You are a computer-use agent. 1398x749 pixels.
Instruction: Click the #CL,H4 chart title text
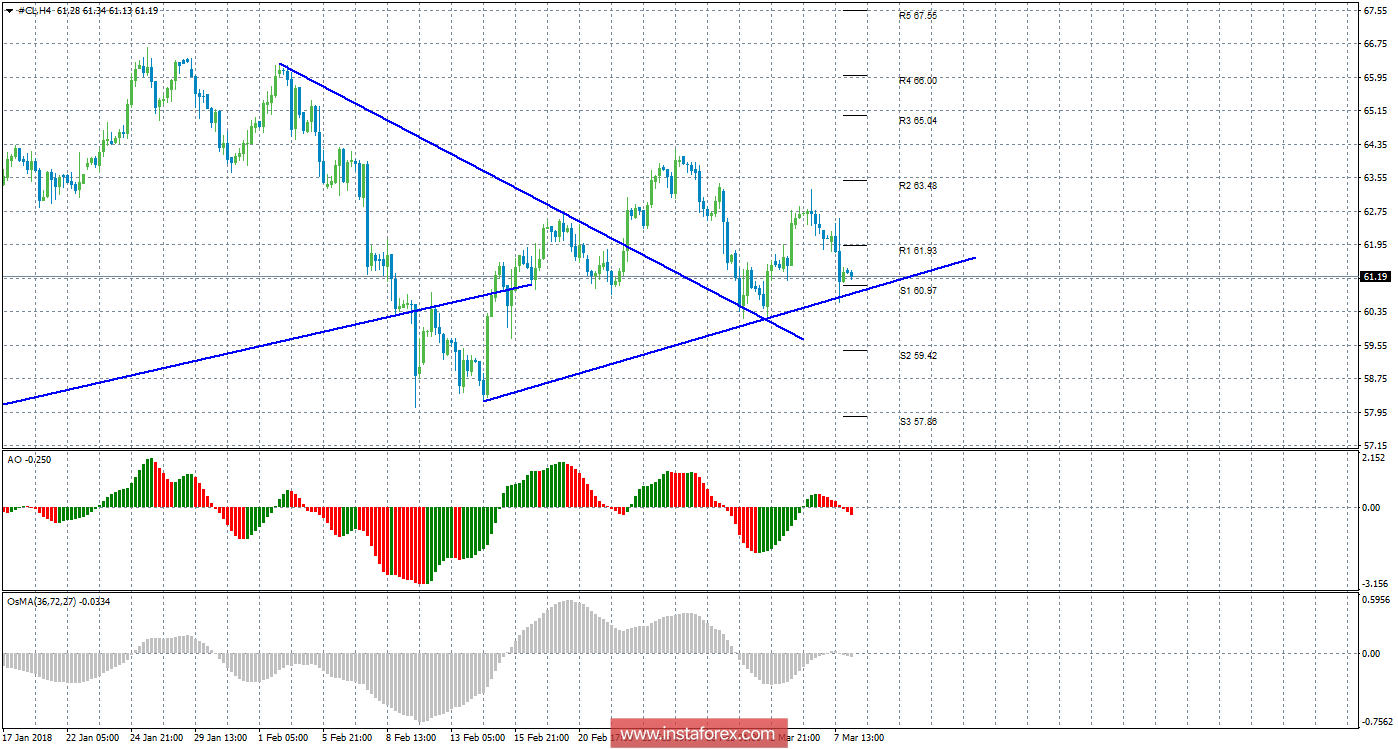(35, 10)
